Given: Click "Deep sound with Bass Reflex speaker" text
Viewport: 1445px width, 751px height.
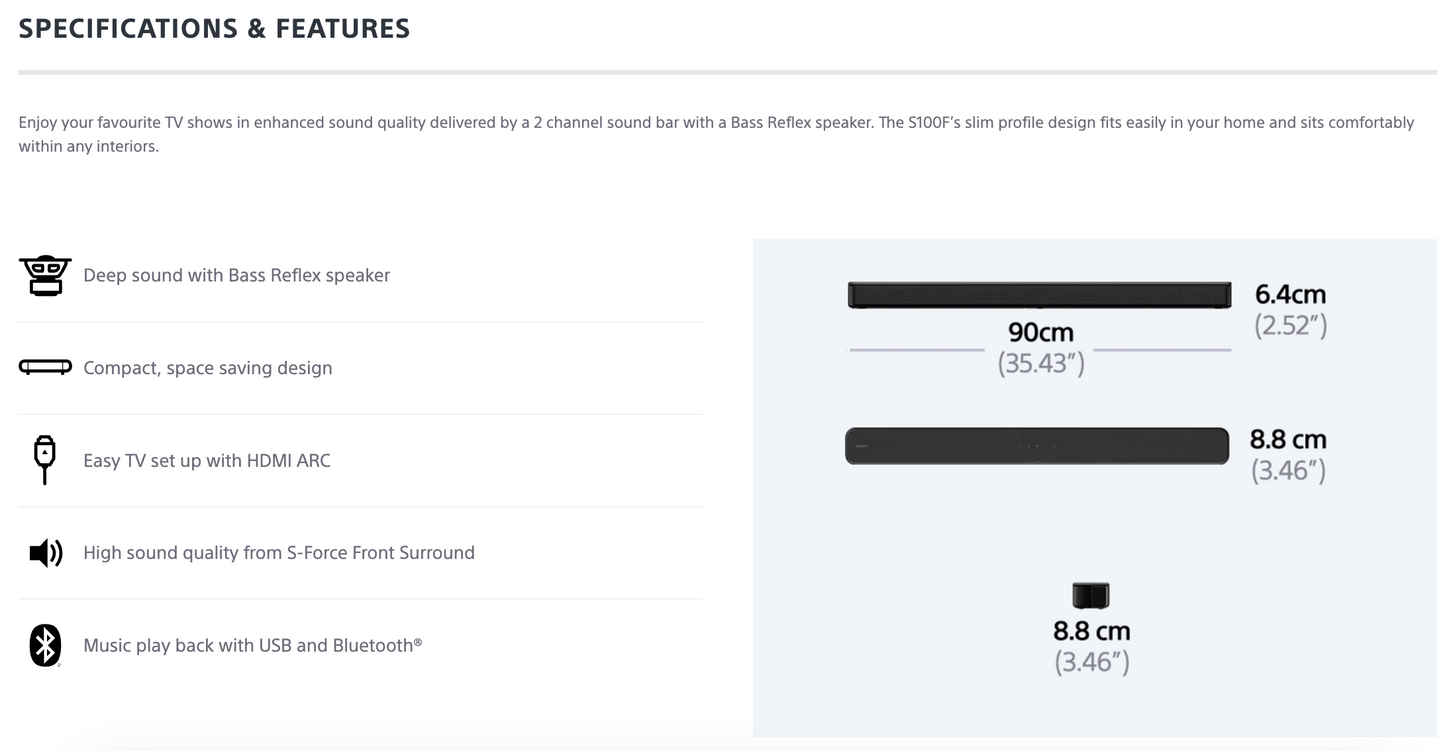Looking at the screenshot, I should tap(237, 275).
